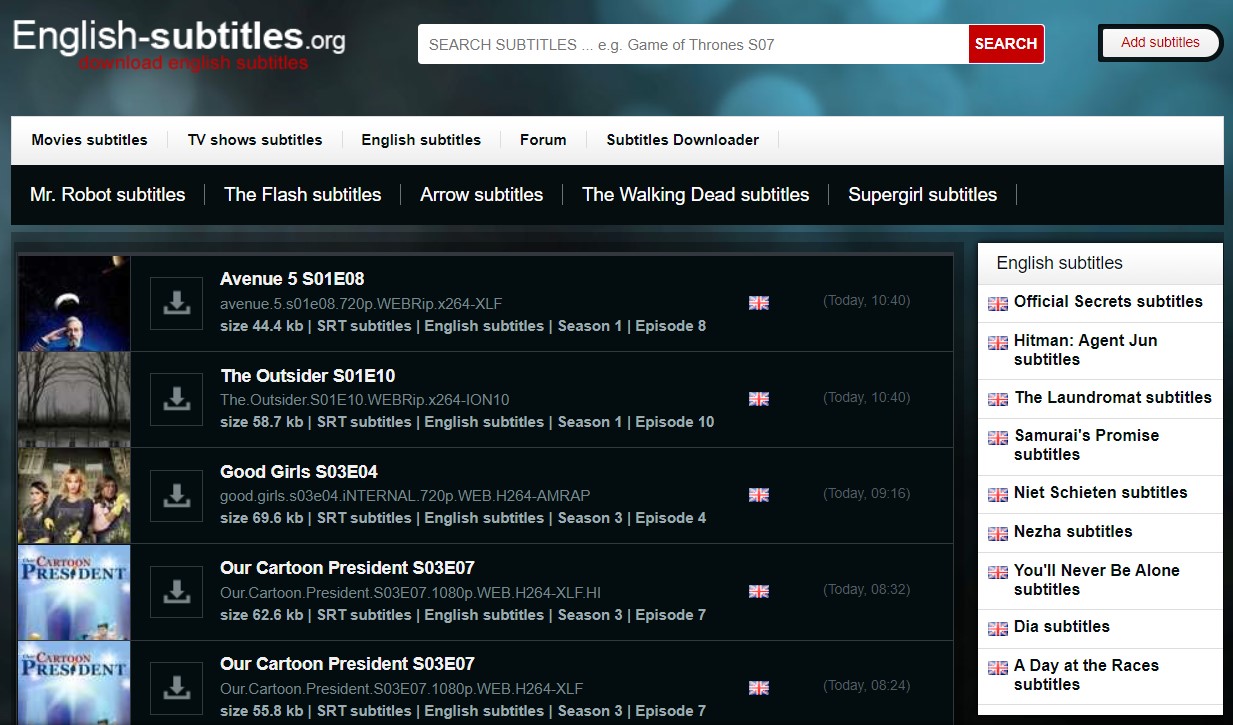Image resolution: width=1233 pixels, height=725 pixels.
Task: Open The Laundromat subtitles in sidebar
Action: 1112,398
